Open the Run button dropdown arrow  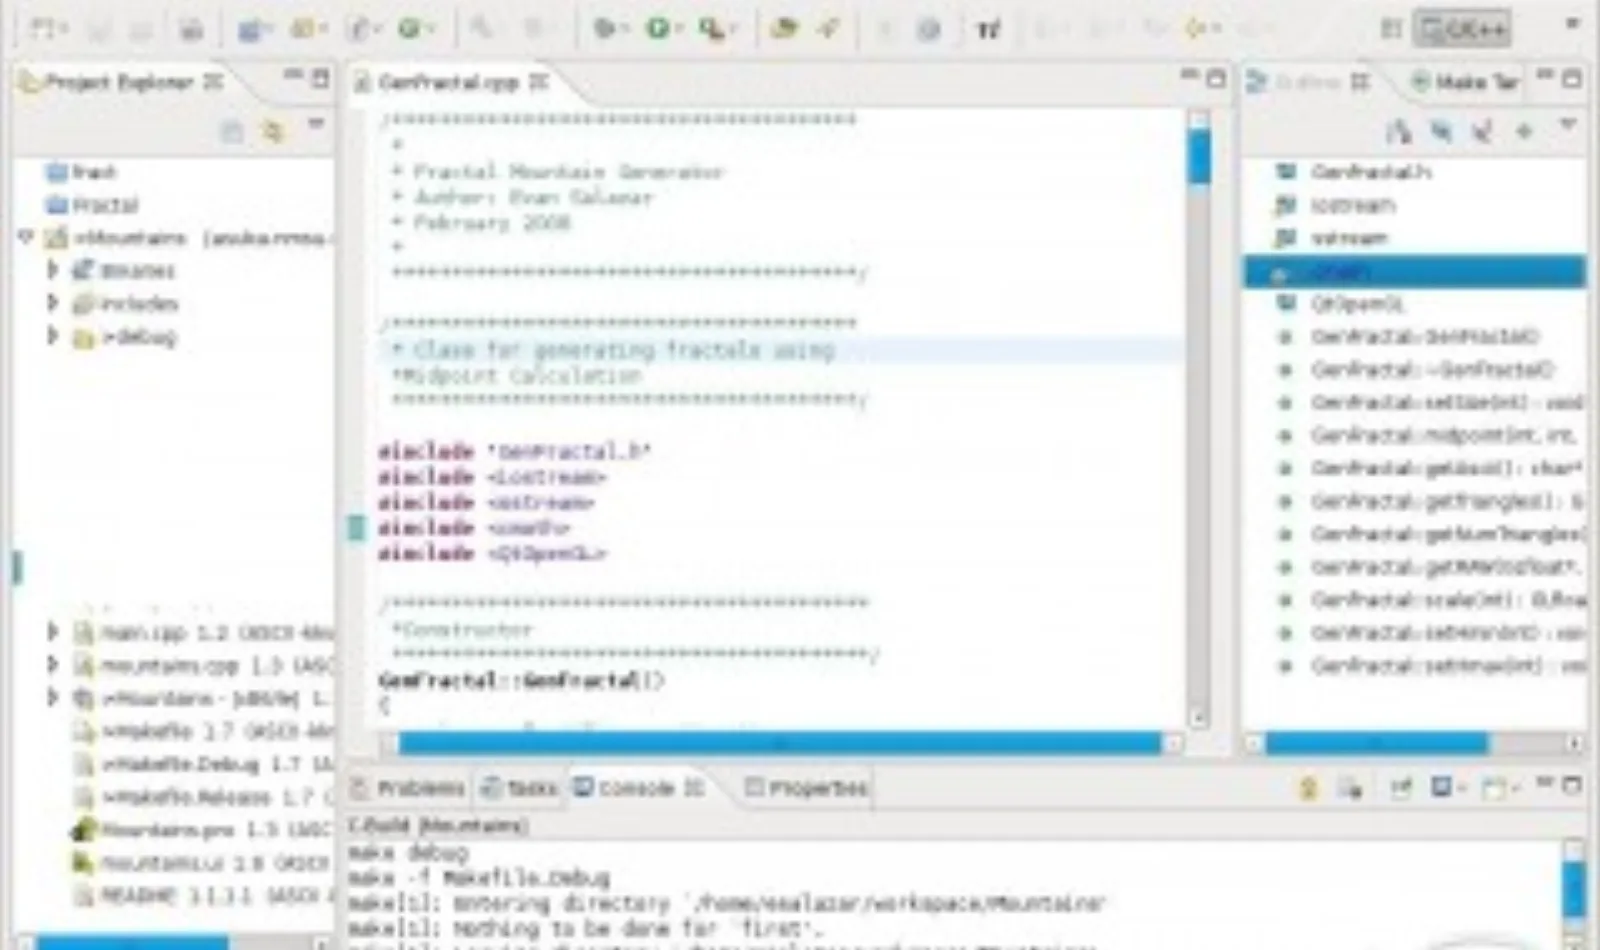[x=677, y=30]
